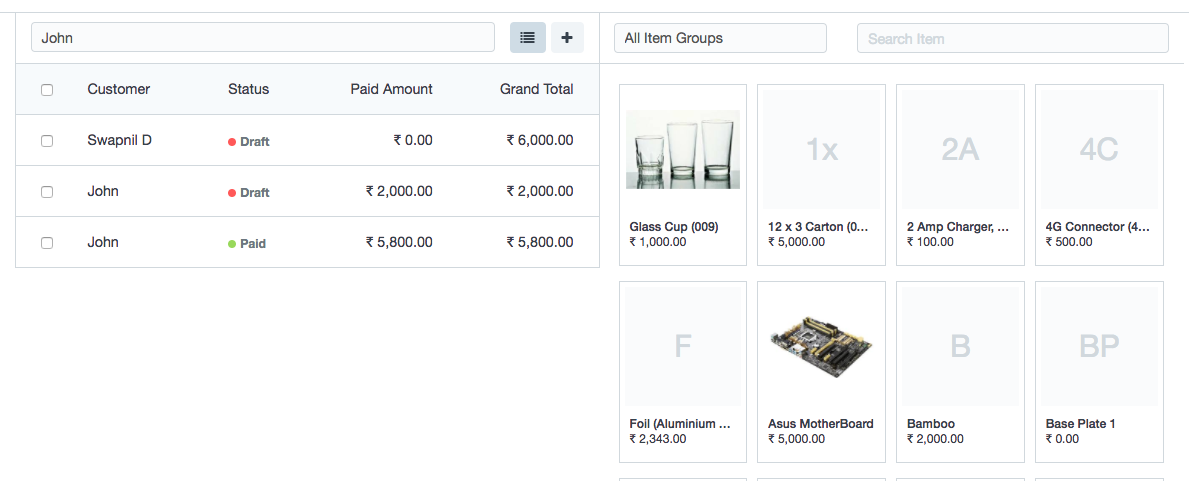
Task: Check the Swapnil D row checkbox
Action: pyautogui.click(x=47, y=141)
